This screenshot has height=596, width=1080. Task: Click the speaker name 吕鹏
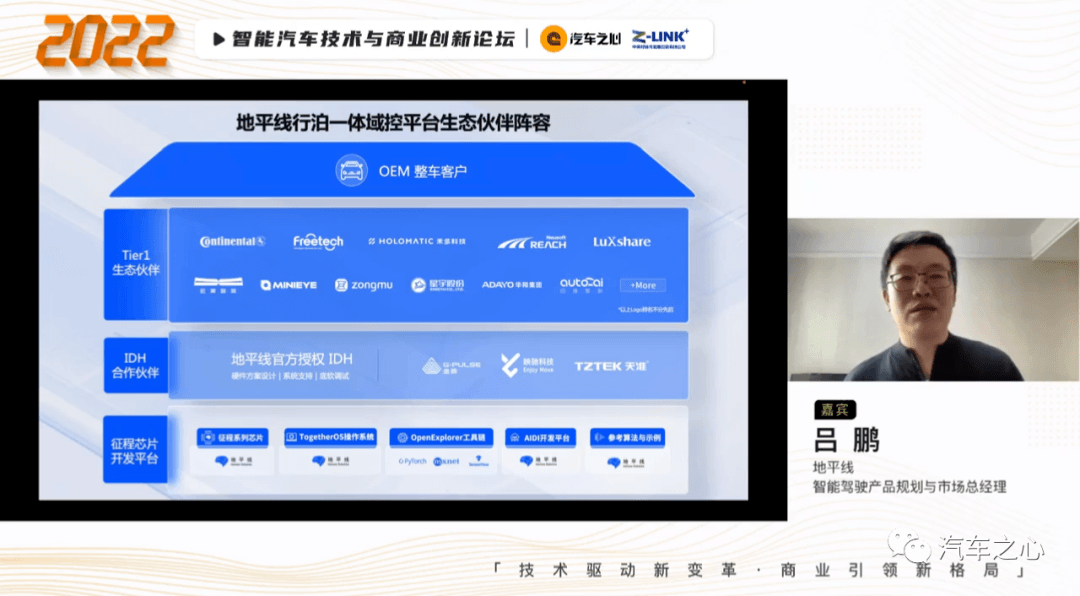click(847, 440)
